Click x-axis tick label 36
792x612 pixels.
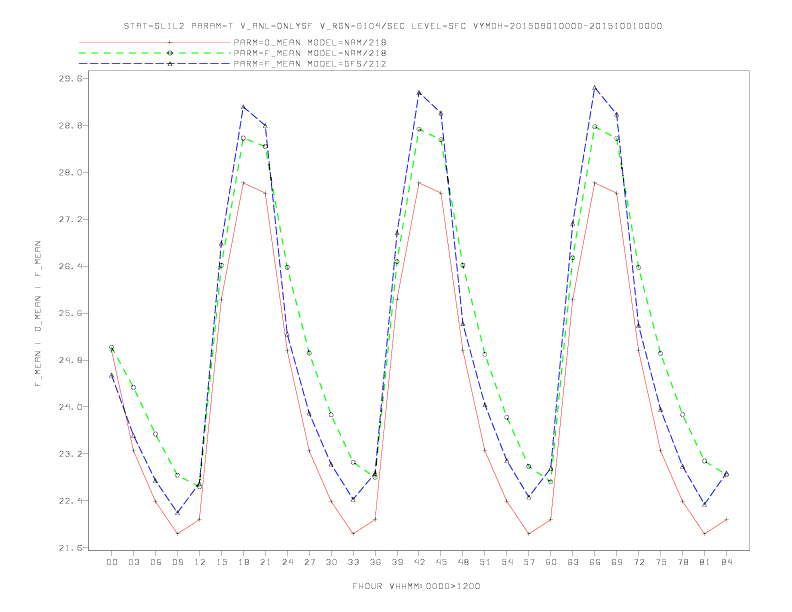[x=375, y=562]
